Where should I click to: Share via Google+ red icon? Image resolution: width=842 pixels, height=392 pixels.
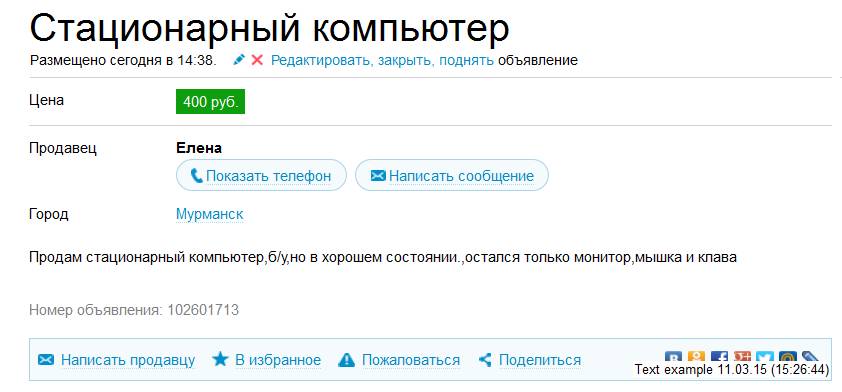742,357
